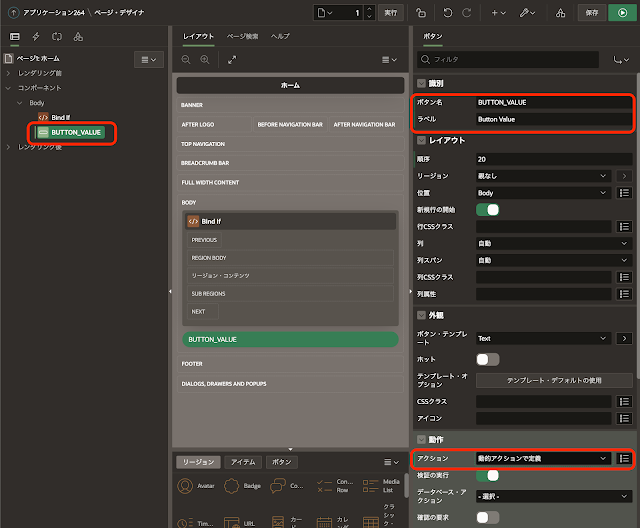
Task: Zoom out the layout view
Action: click(x=186, y=60)
